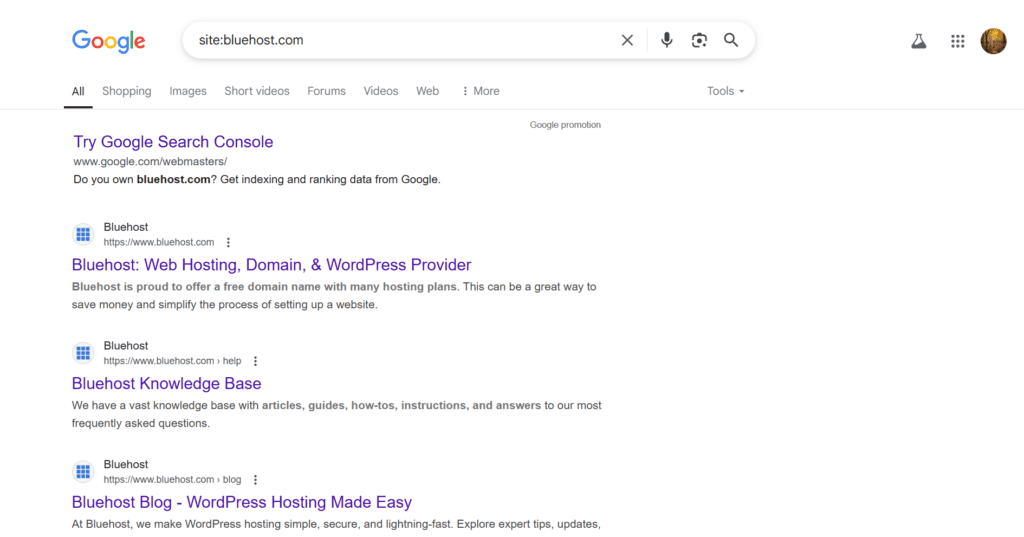This screenshot has width=1024, height=537.
Task: Switch to the Shopping tab
Action: tap(127, 91)
